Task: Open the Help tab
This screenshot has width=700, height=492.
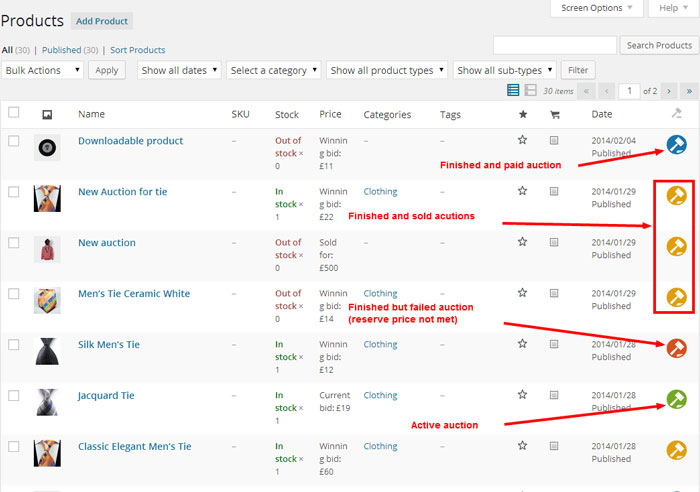Action: 673,9
